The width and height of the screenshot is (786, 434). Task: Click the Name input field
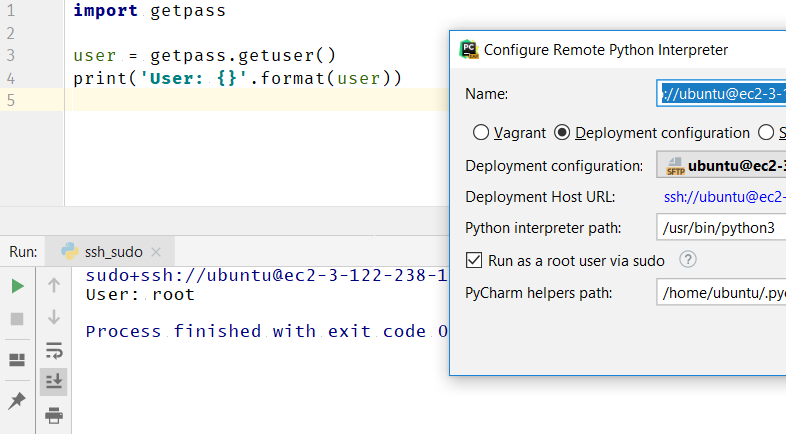click(721, 93)
